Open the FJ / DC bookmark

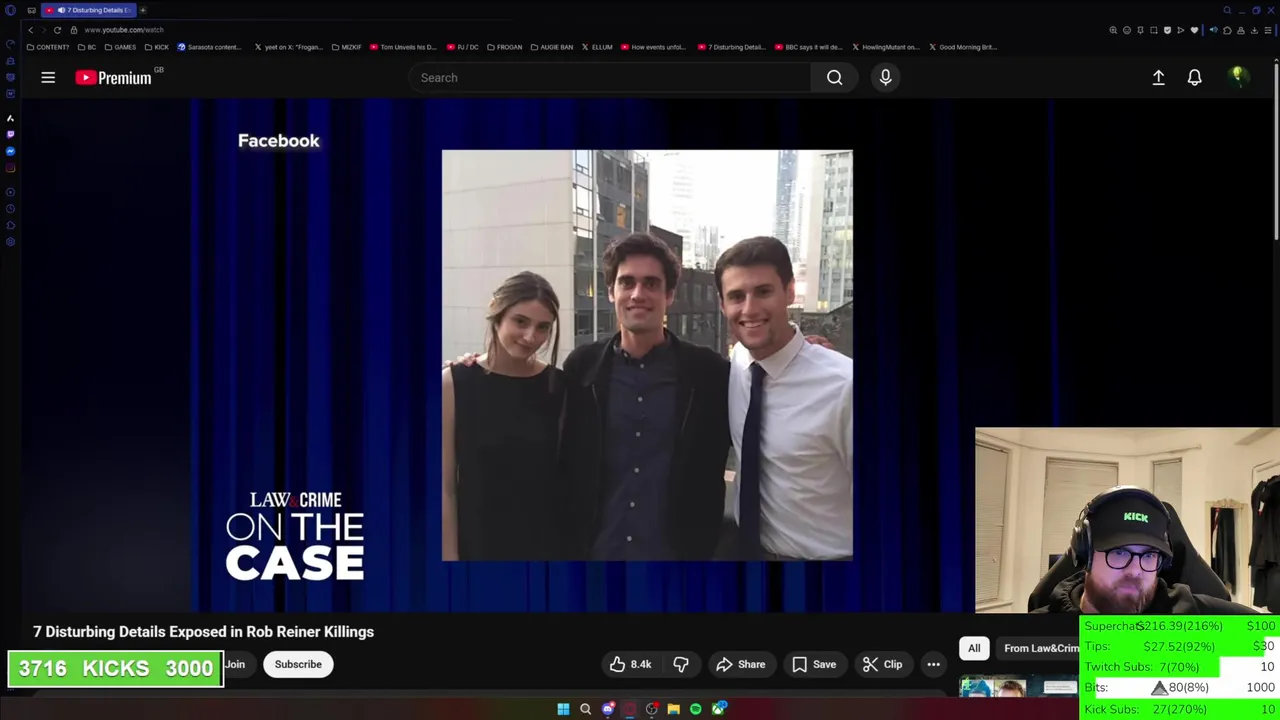463,47
